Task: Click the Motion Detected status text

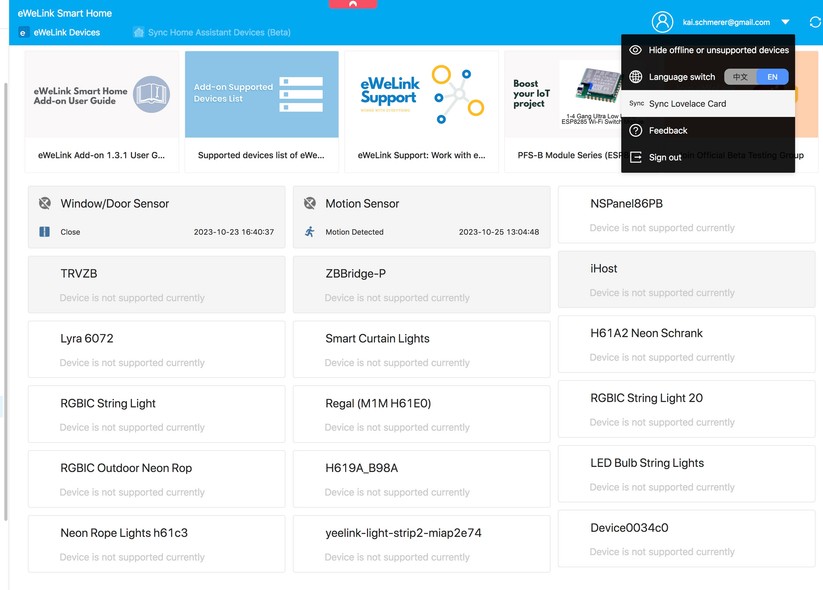Action: (x=354, y=232)
